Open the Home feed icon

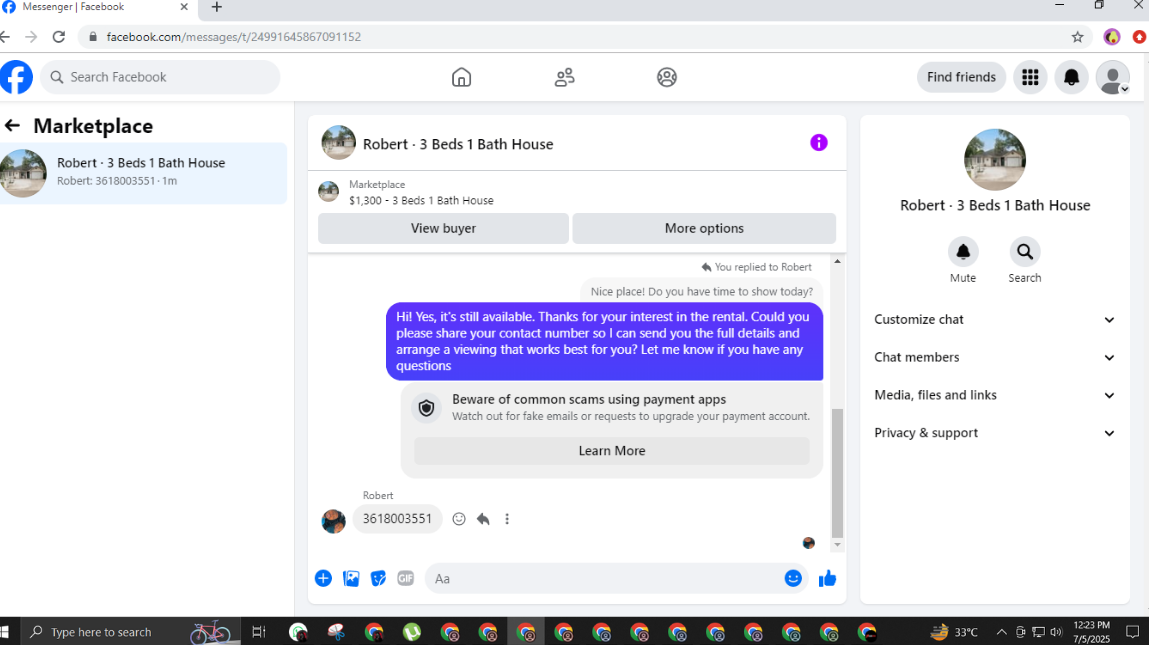click(x=462, y=77)
